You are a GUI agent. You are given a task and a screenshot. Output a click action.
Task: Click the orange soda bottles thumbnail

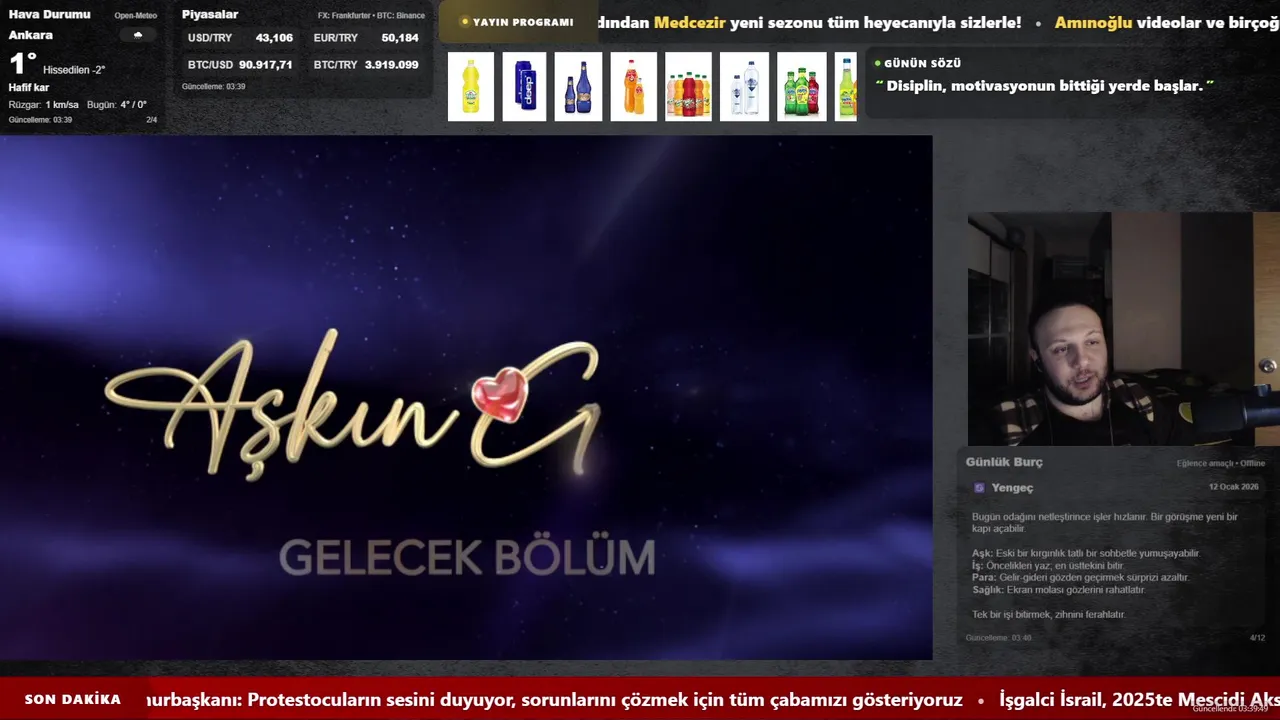coord(633,87)
